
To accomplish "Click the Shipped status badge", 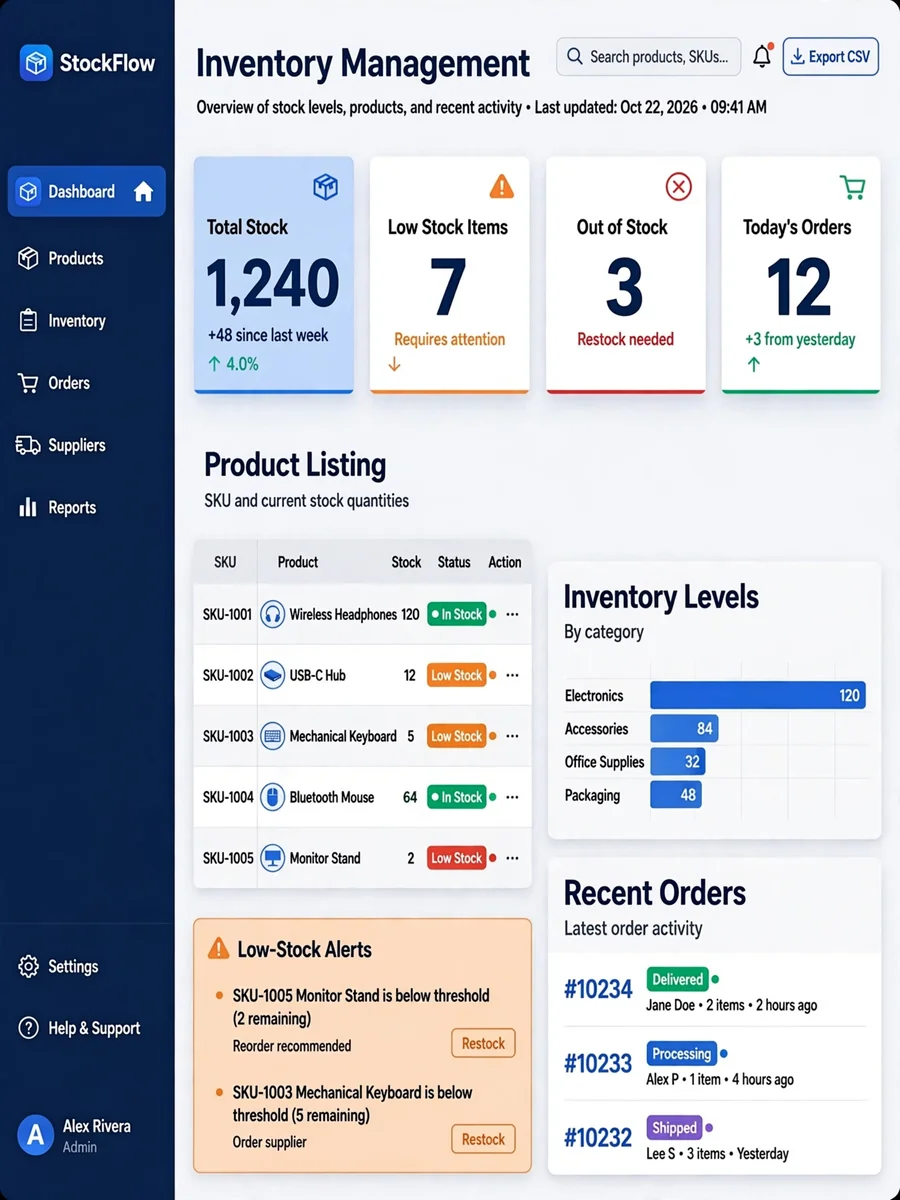I will pos(674,1128).
